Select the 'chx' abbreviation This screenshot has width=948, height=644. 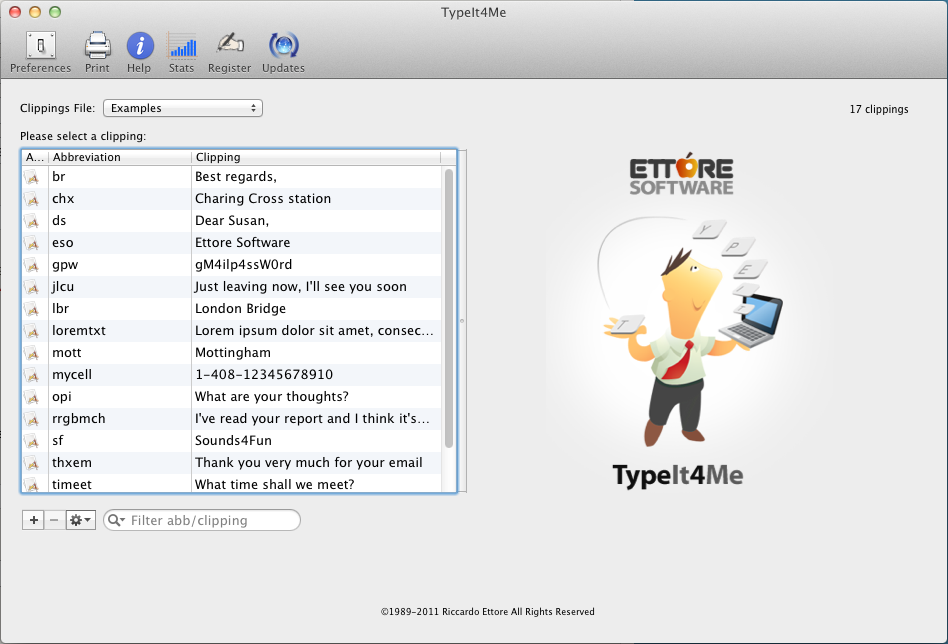click(x=63, y=198)
